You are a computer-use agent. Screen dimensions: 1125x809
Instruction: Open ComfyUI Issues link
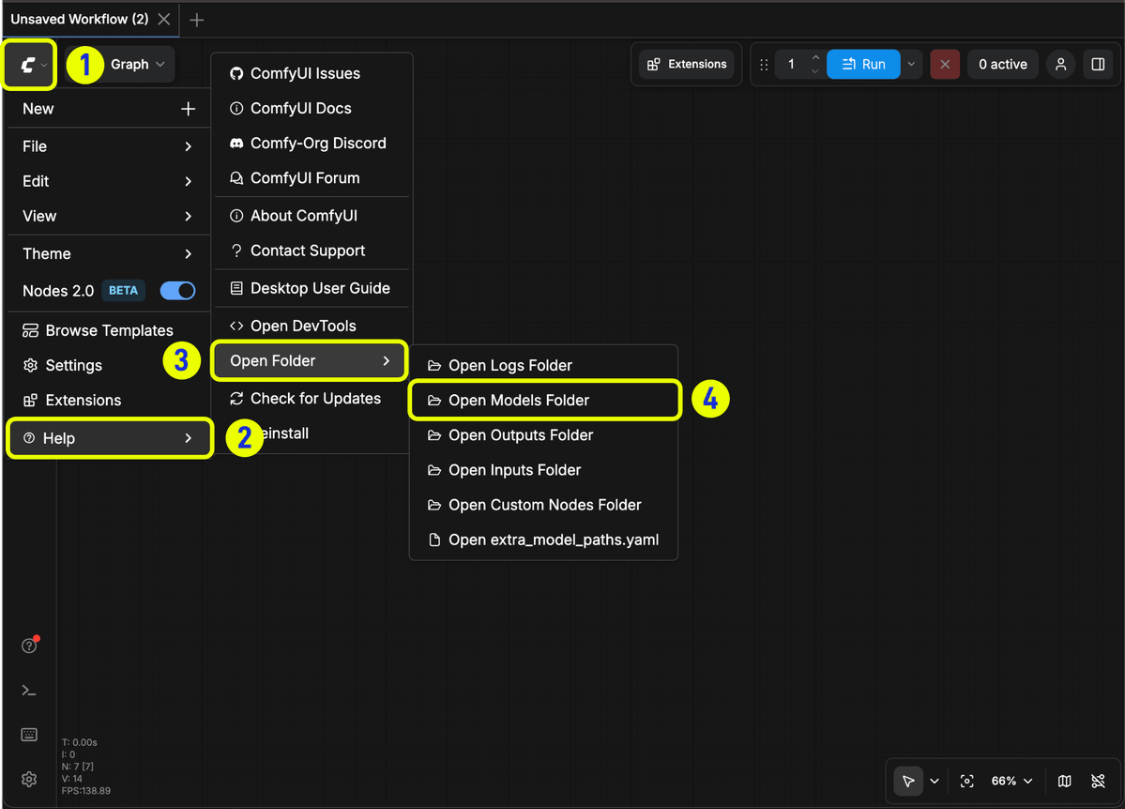click(x=311, y=74)
